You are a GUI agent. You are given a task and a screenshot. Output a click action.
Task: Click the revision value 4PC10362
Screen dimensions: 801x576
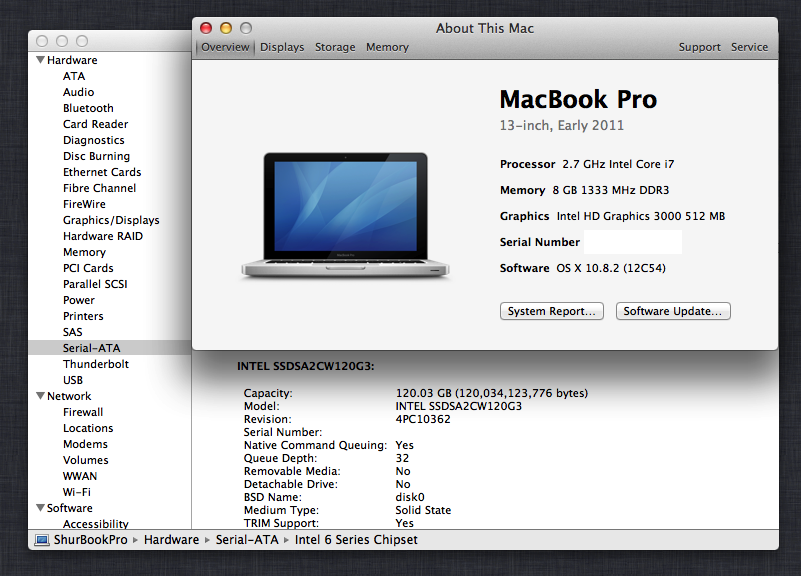click(x=423, y=419)
